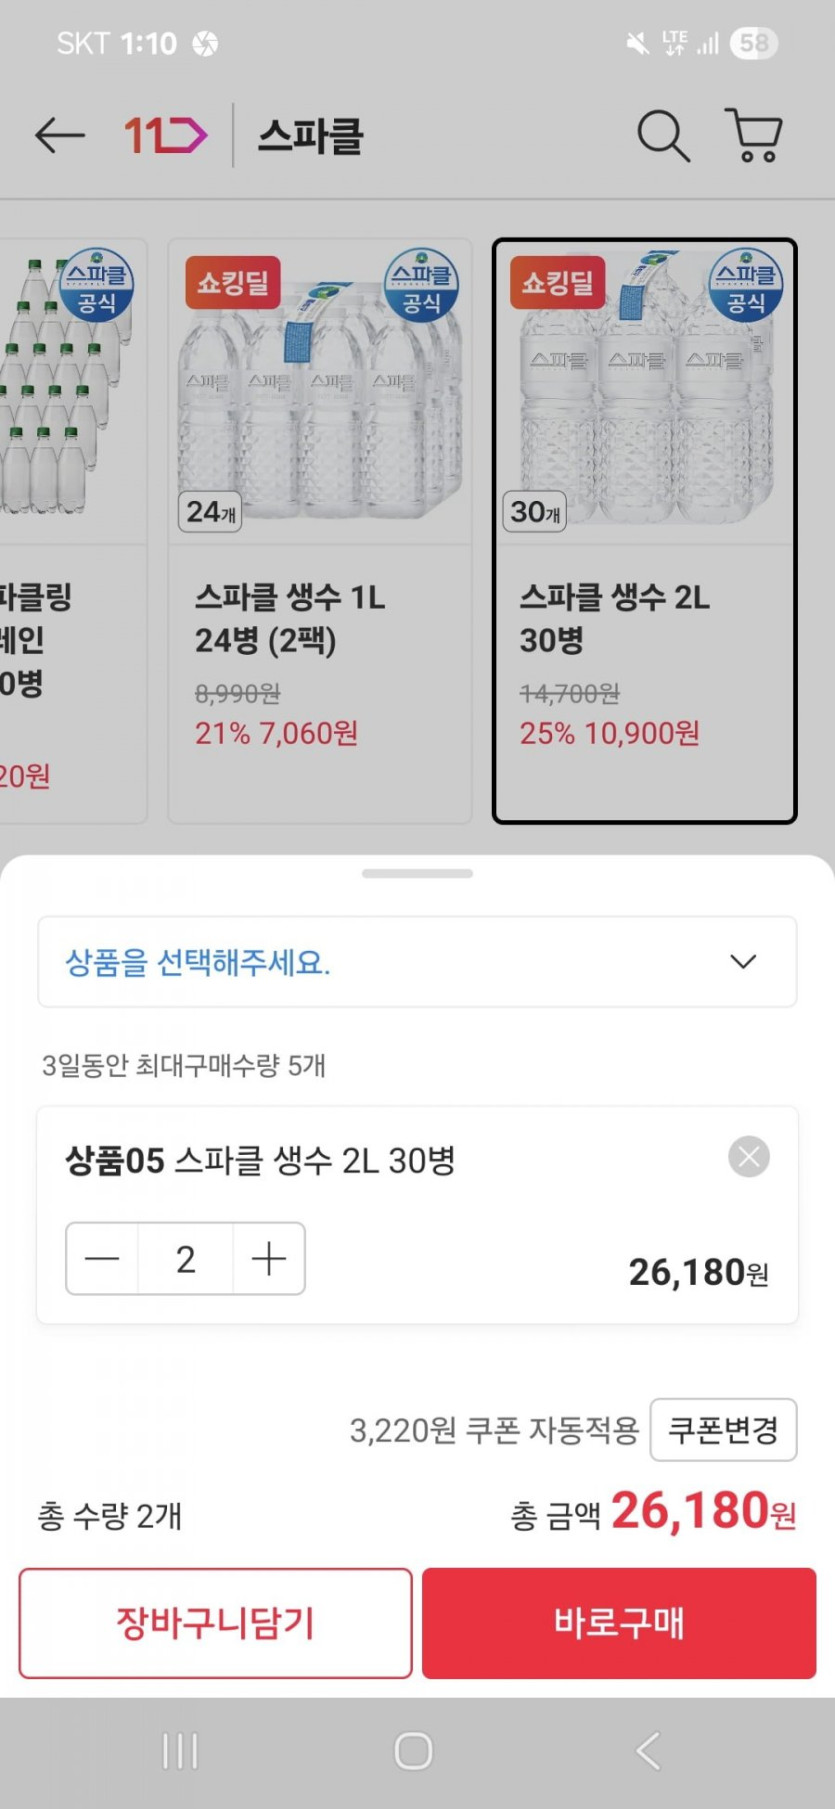Increase quantity with plus button
Viewport: 835px width, 1809px height.
269,1259
